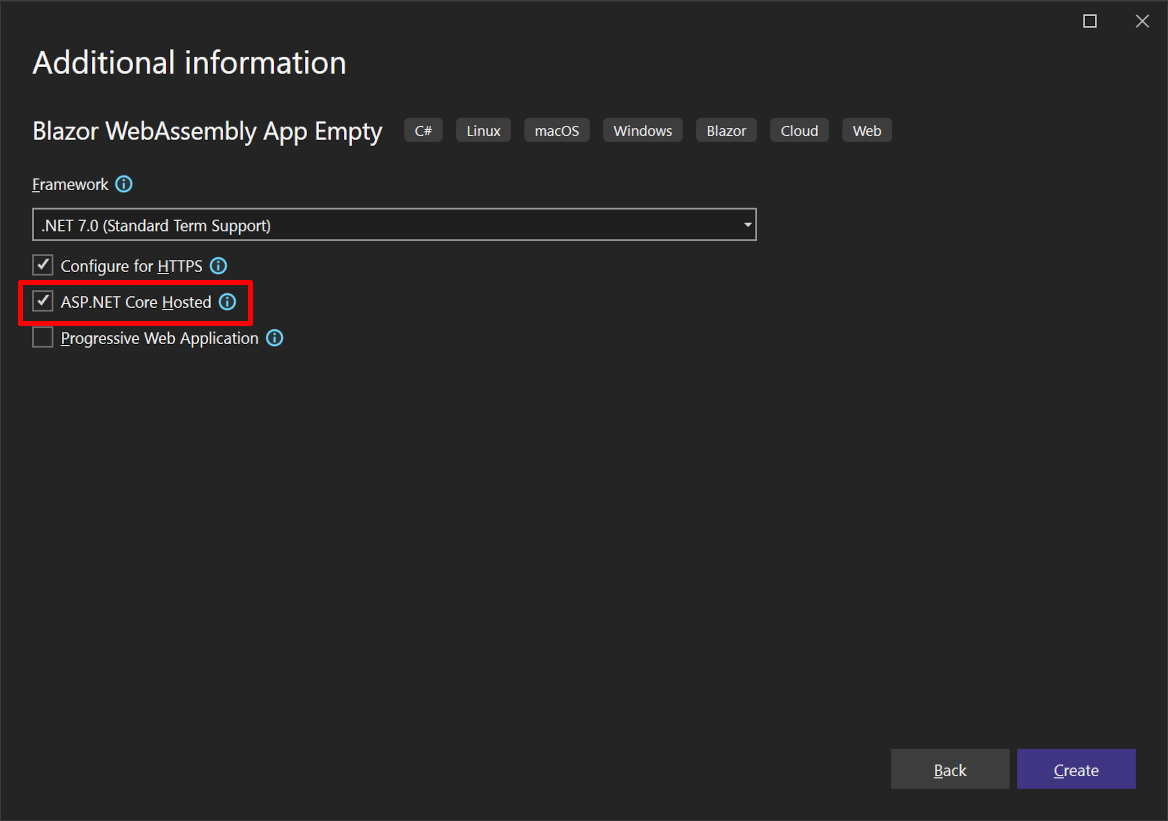
Task: Click the Windows platform tag
Action: [x=643, y=131]
